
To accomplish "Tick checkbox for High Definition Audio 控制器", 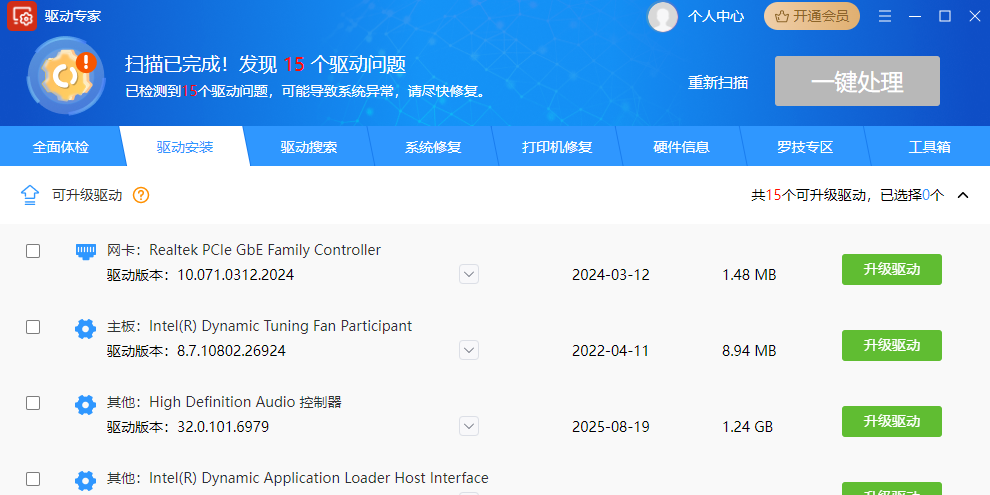I will click(x=33, y=403).
